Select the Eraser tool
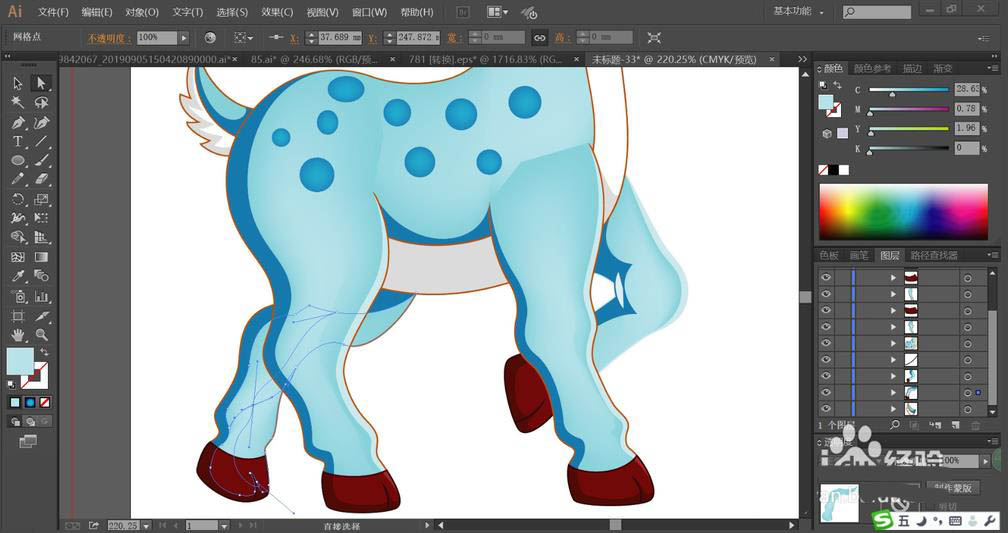1008x533 pixels. coord(41,179)
